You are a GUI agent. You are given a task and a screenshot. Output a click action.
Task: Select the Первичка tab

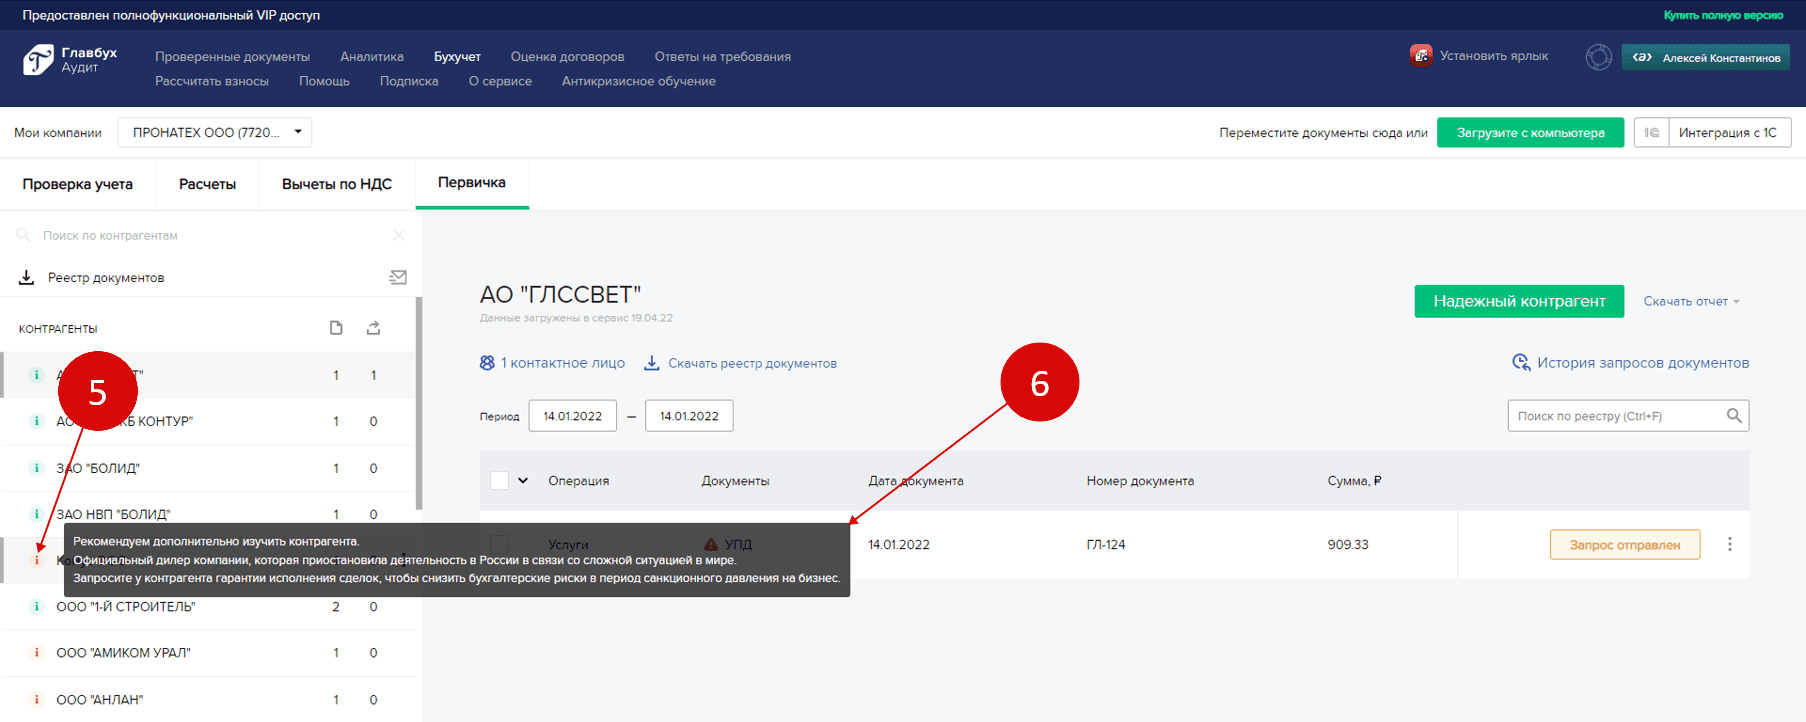pyautogui.click(x=472, y=182)
